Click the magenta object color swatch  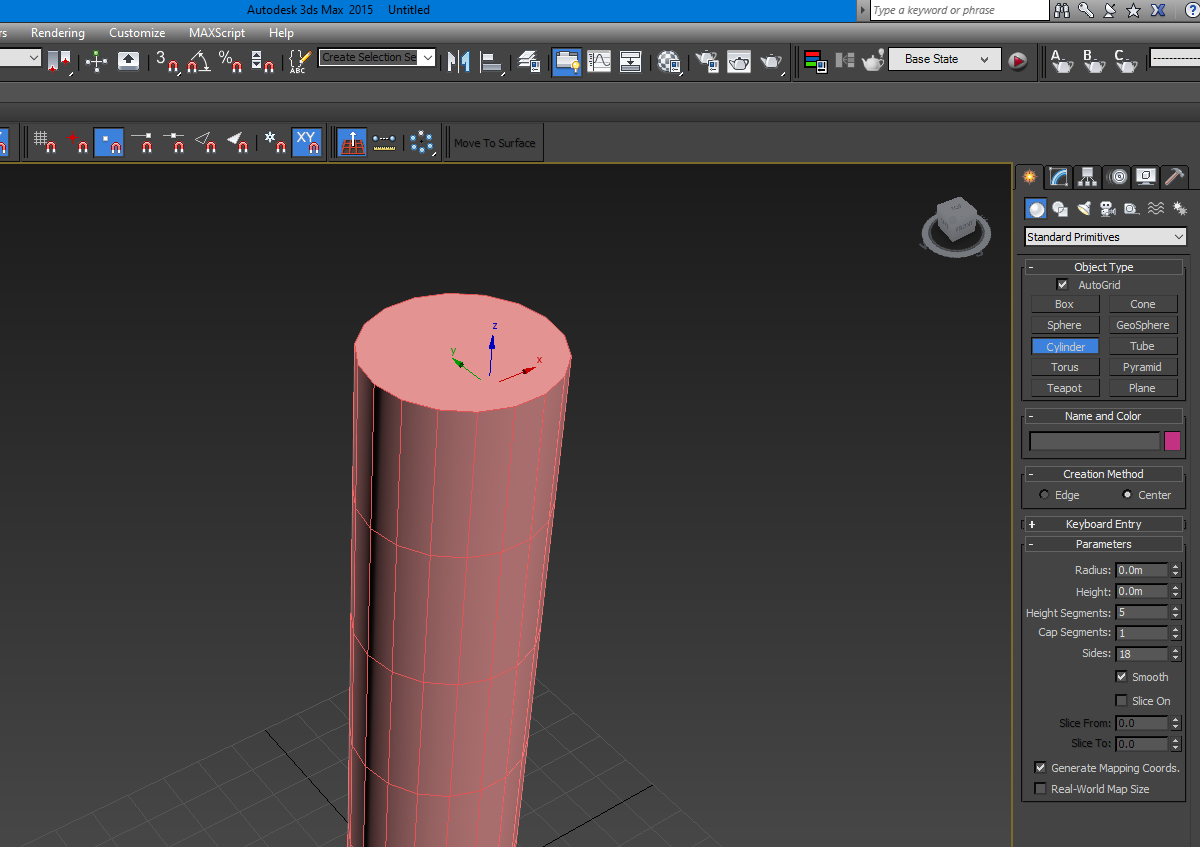[1172, 441]
